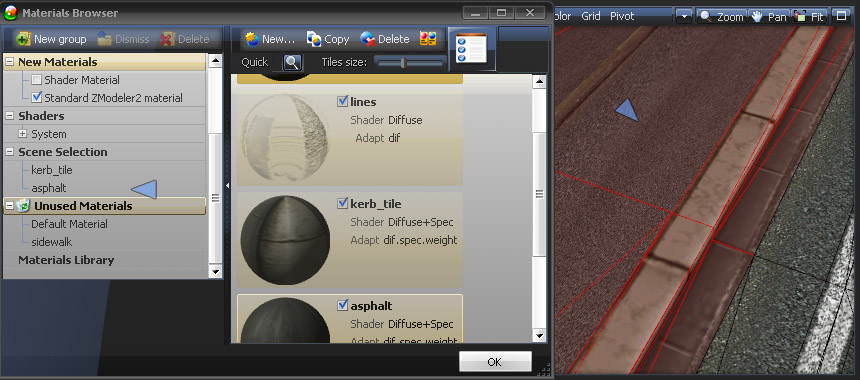Click the Quick search magnifier icon
860x380 pixels.
tap(292, 63)
